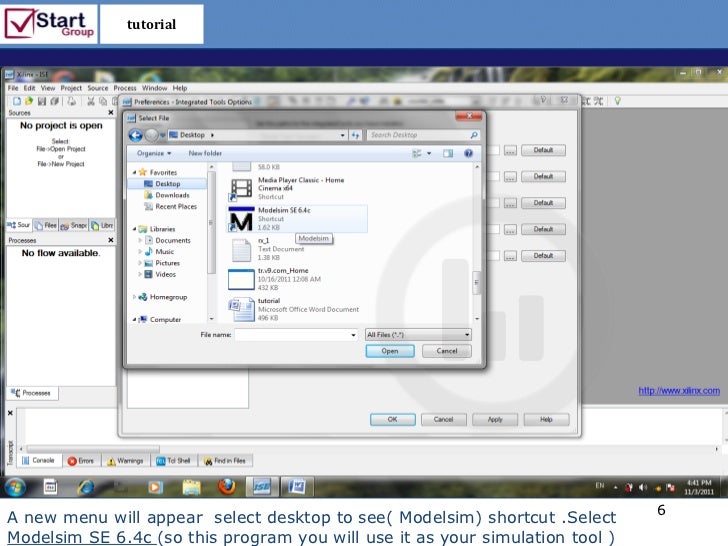Screen dimensions: 728x546
Task: Click the volume speaker tray icon
Action: coord(643,487)
